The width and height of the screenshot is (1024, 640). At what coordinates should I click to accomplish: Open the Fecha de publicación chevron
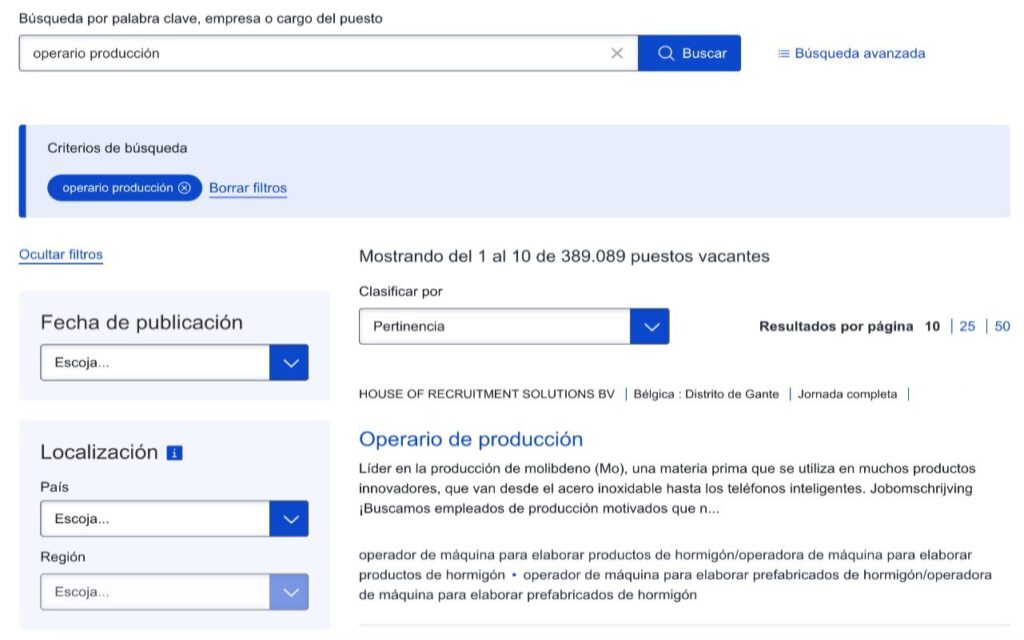point(289,362)
